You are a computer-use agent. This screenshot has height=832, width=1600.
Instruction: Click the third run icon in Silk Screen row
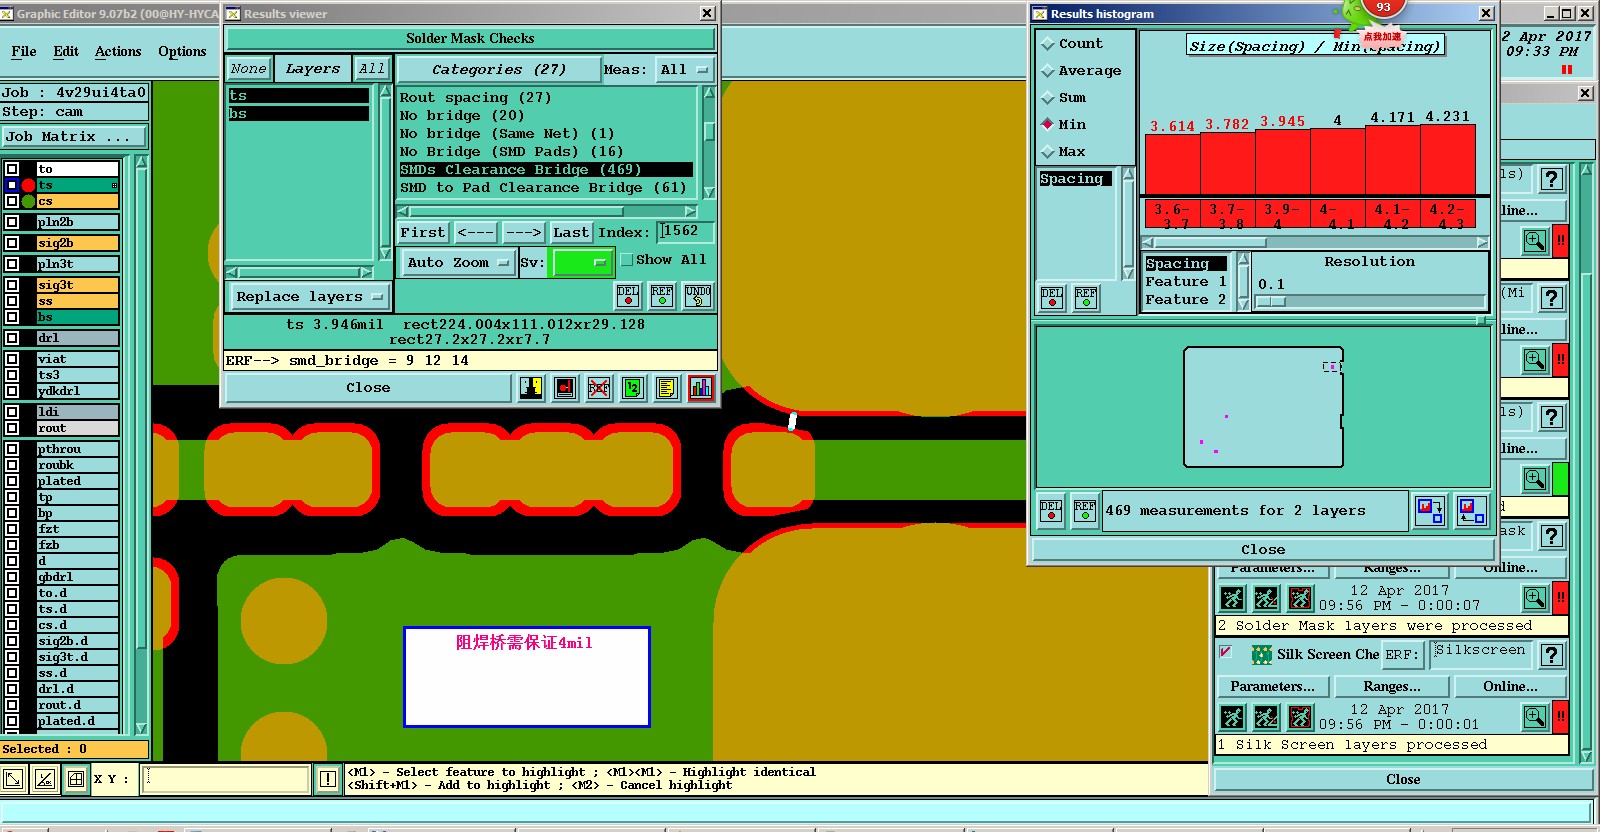tap(1300, 717)
